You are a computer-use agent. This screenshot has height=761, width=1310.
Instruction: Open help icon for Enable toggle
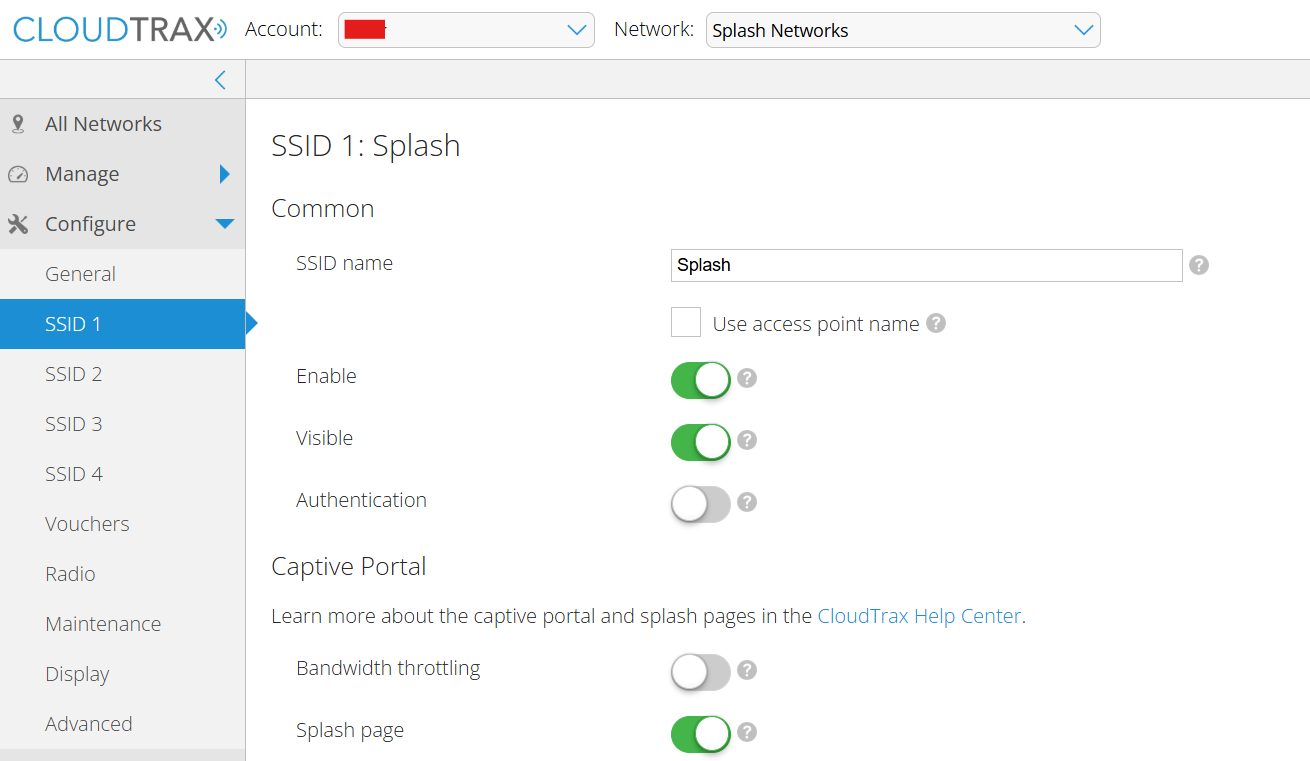click(x=747, y=378)
